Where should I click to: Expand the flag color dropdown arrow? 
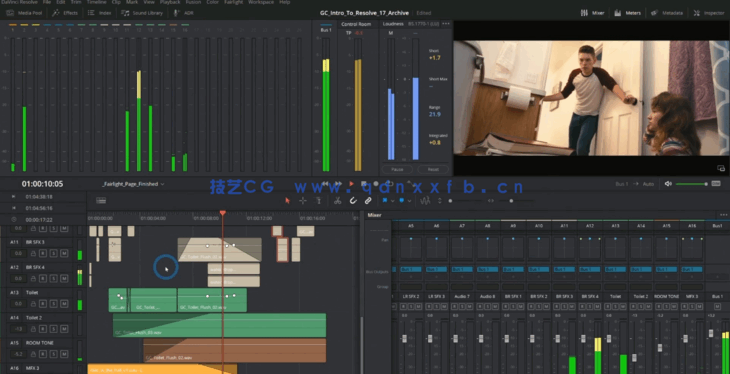coord(392,201)
